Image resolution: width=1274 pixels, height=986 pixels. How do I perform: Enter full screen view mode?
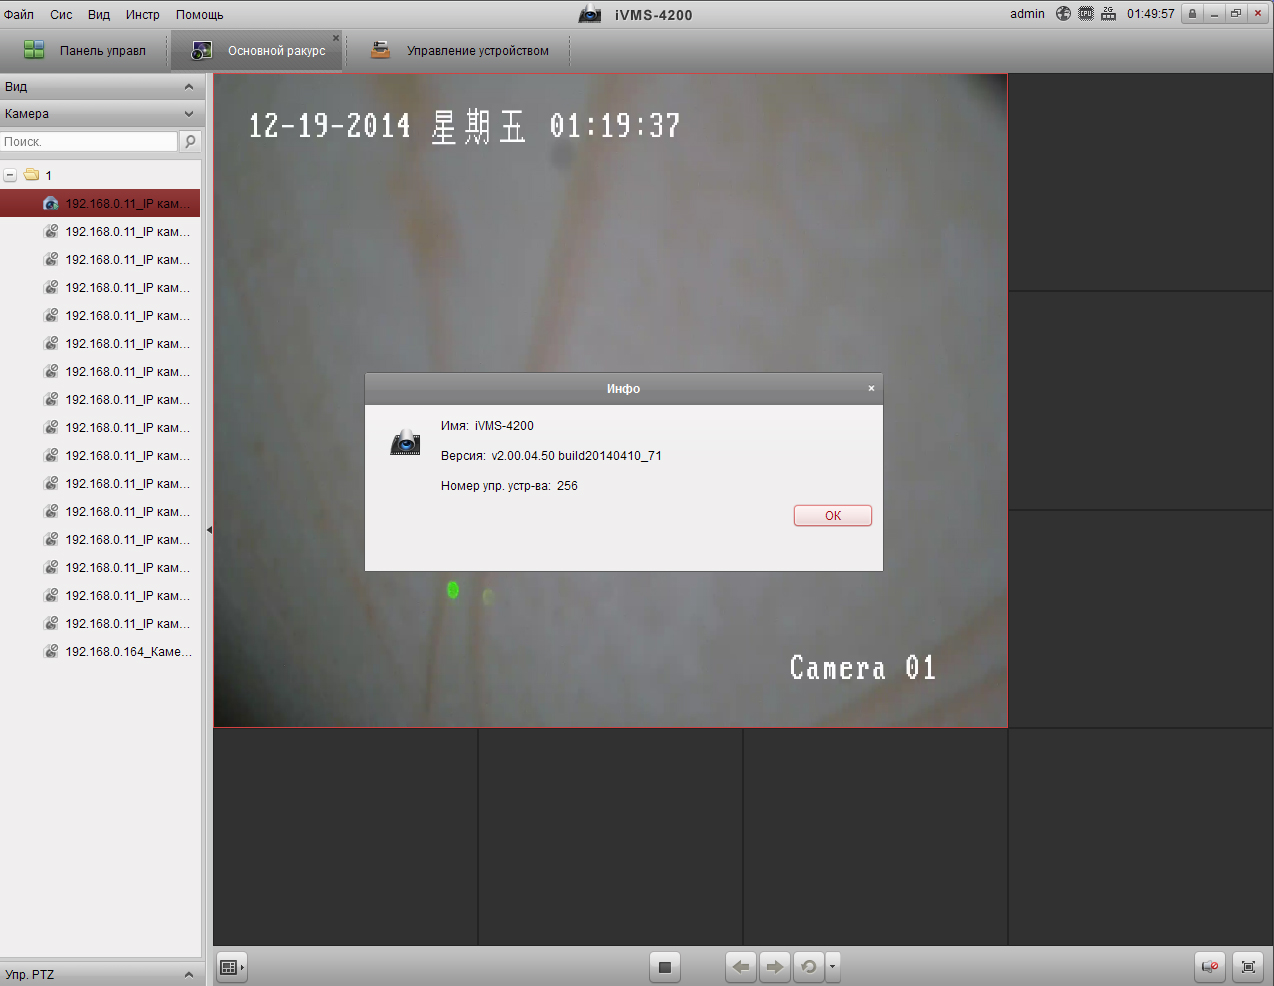coord(1248,967)
